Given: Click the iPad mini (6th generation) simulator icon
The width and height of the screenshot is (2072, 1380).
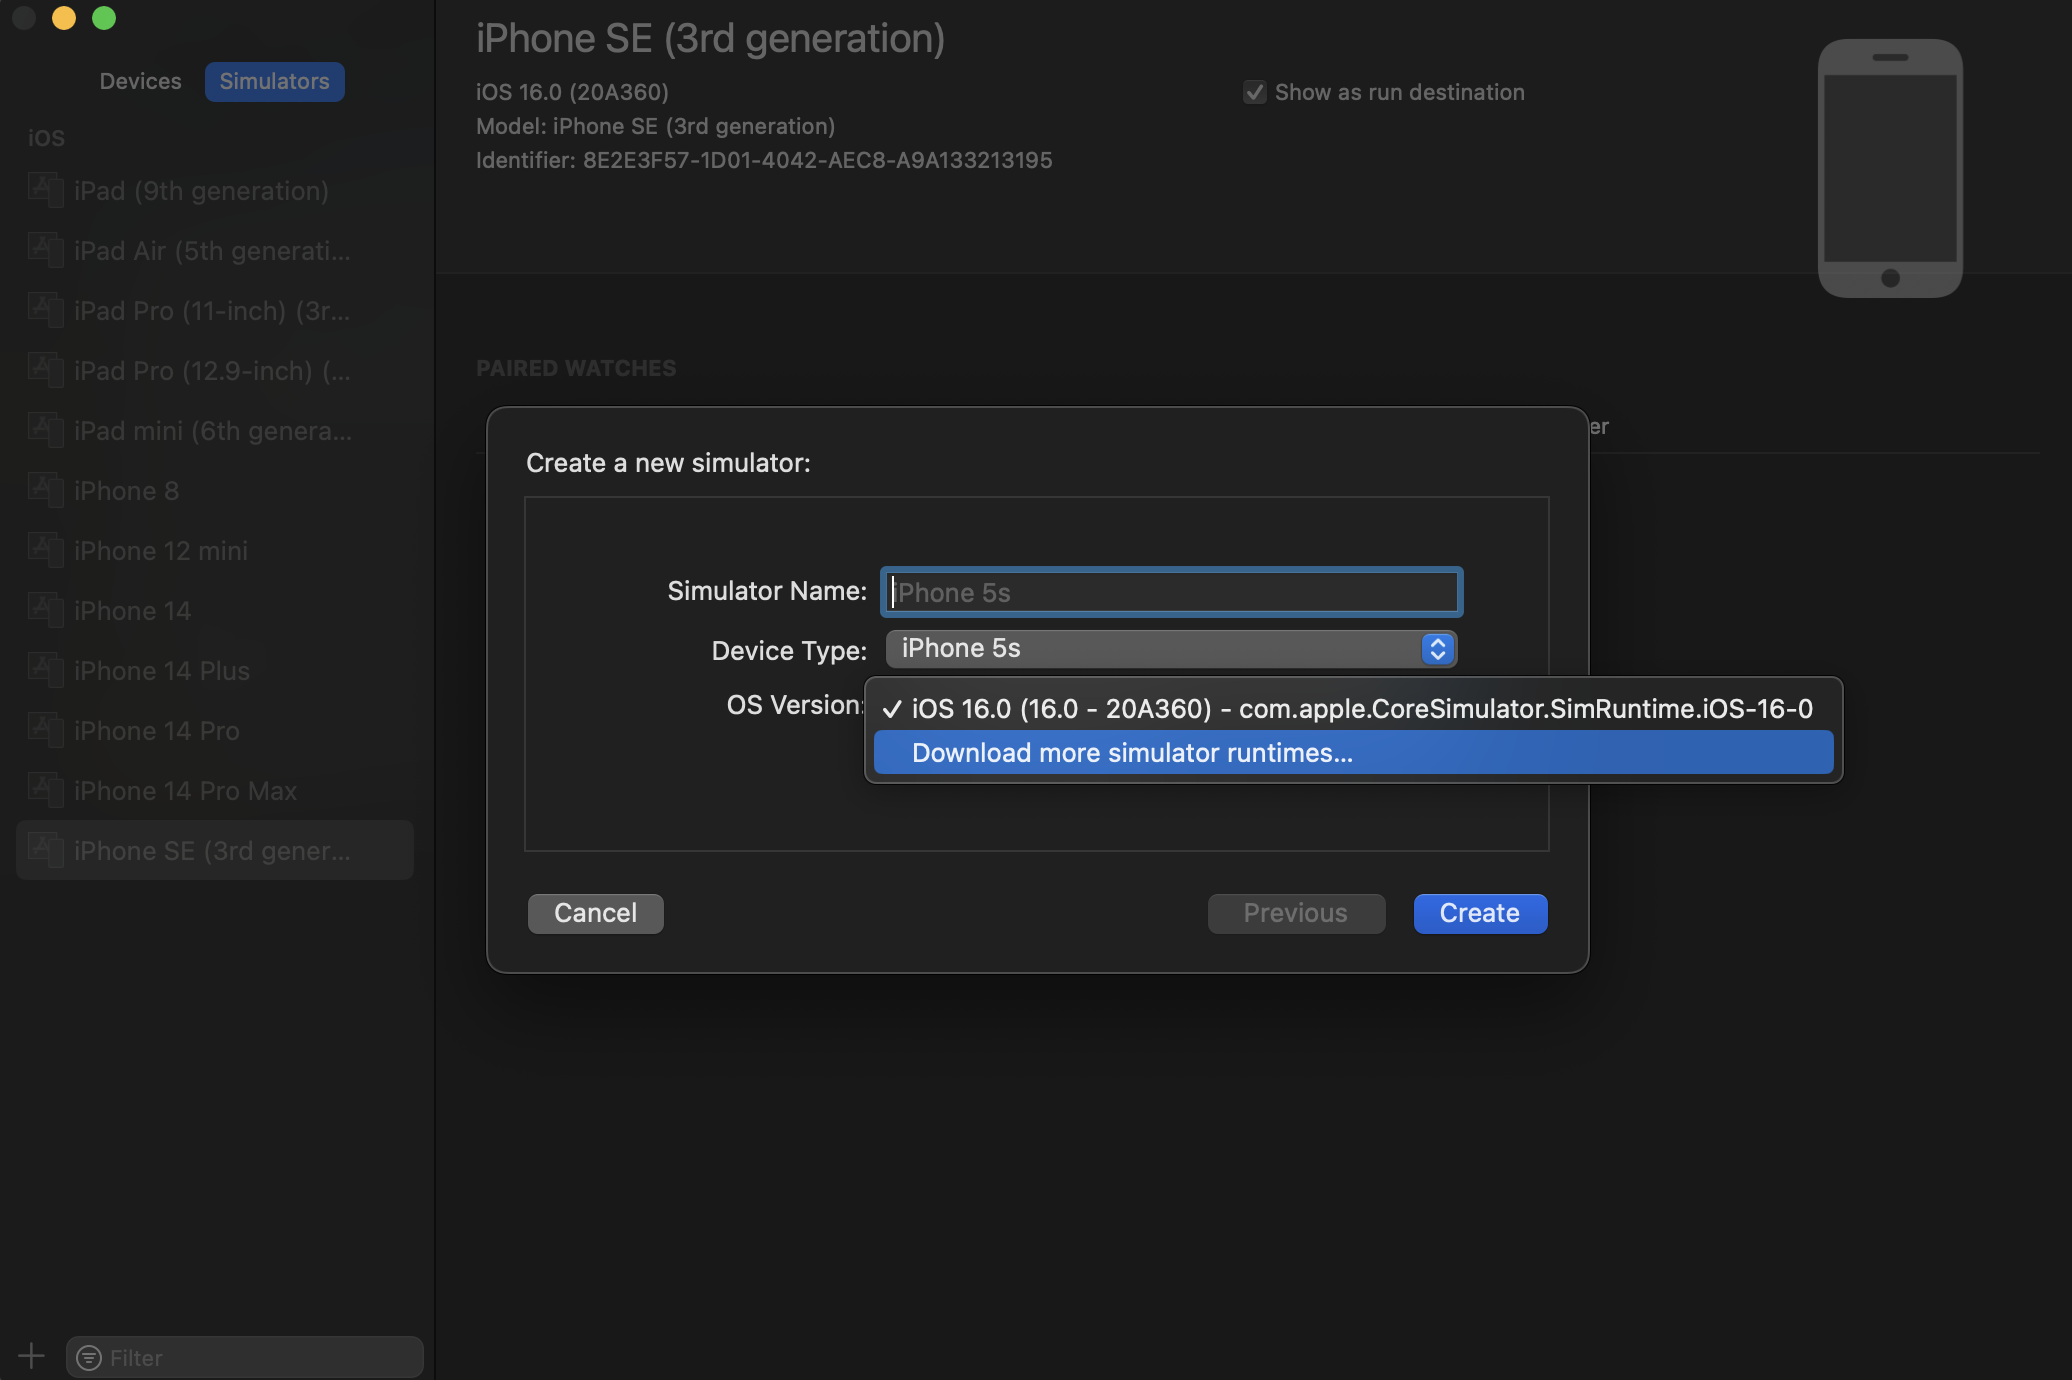Looking at the screenshot, I should tap(46, 430).
